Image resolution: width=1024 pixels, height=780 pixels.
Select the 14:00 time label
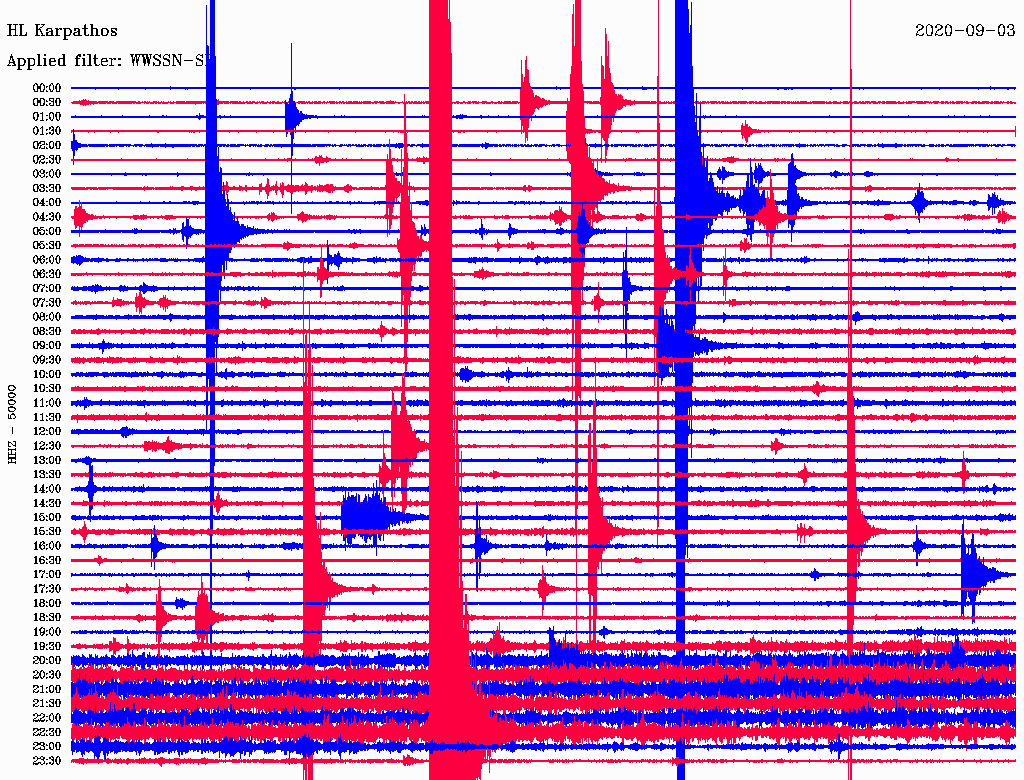47,489
